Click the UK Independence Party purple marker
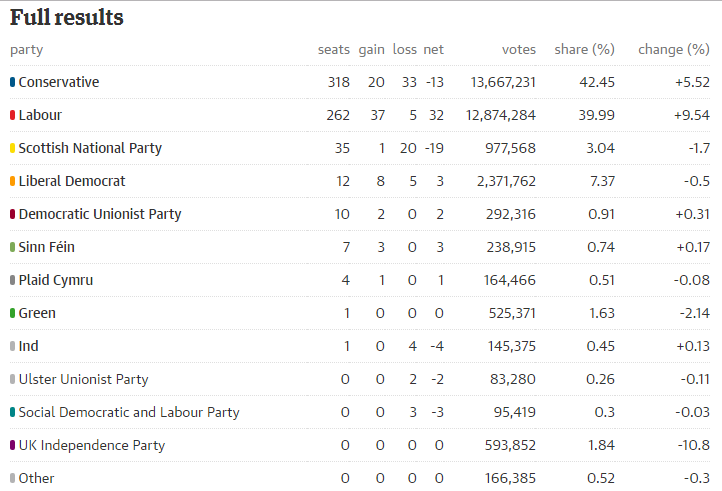722x491 pixels. tap(12, 445)
